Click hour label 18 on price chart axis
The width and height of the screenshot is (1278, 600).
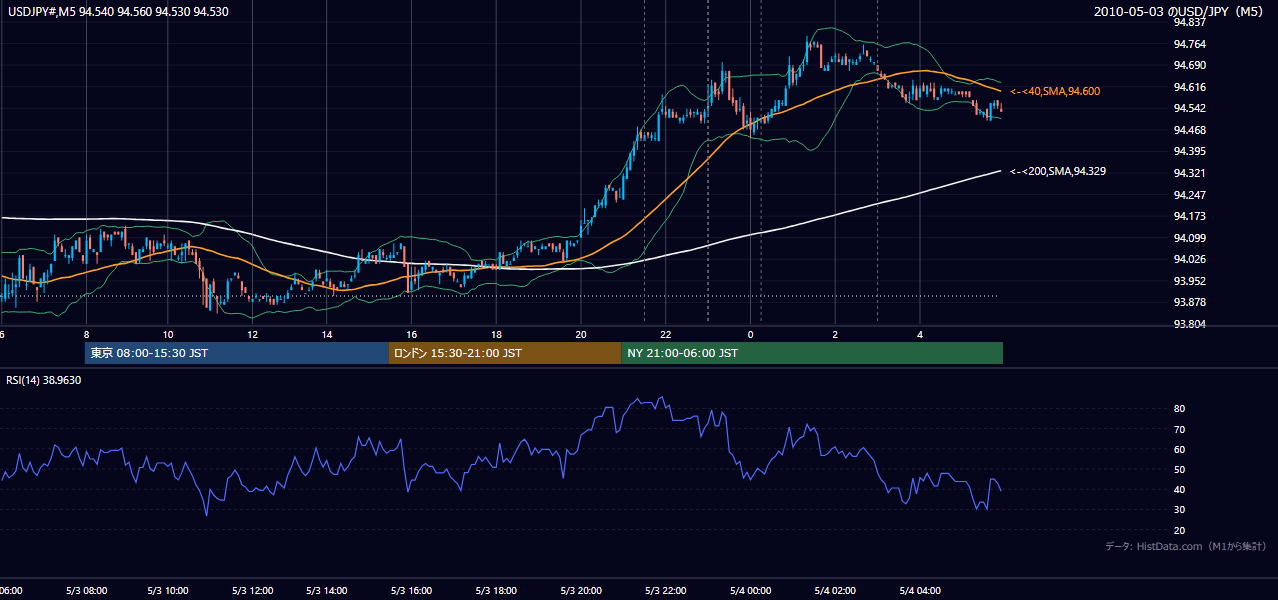tap(496, 334)
